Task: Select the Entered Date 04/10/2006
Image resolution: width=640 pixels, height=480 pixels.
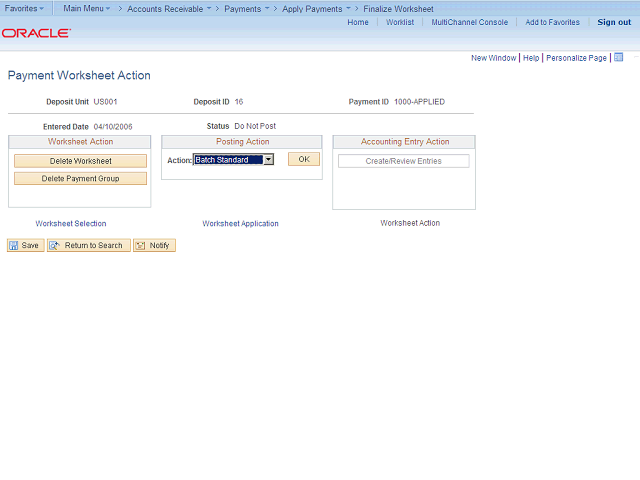Action: click(113, 127)
